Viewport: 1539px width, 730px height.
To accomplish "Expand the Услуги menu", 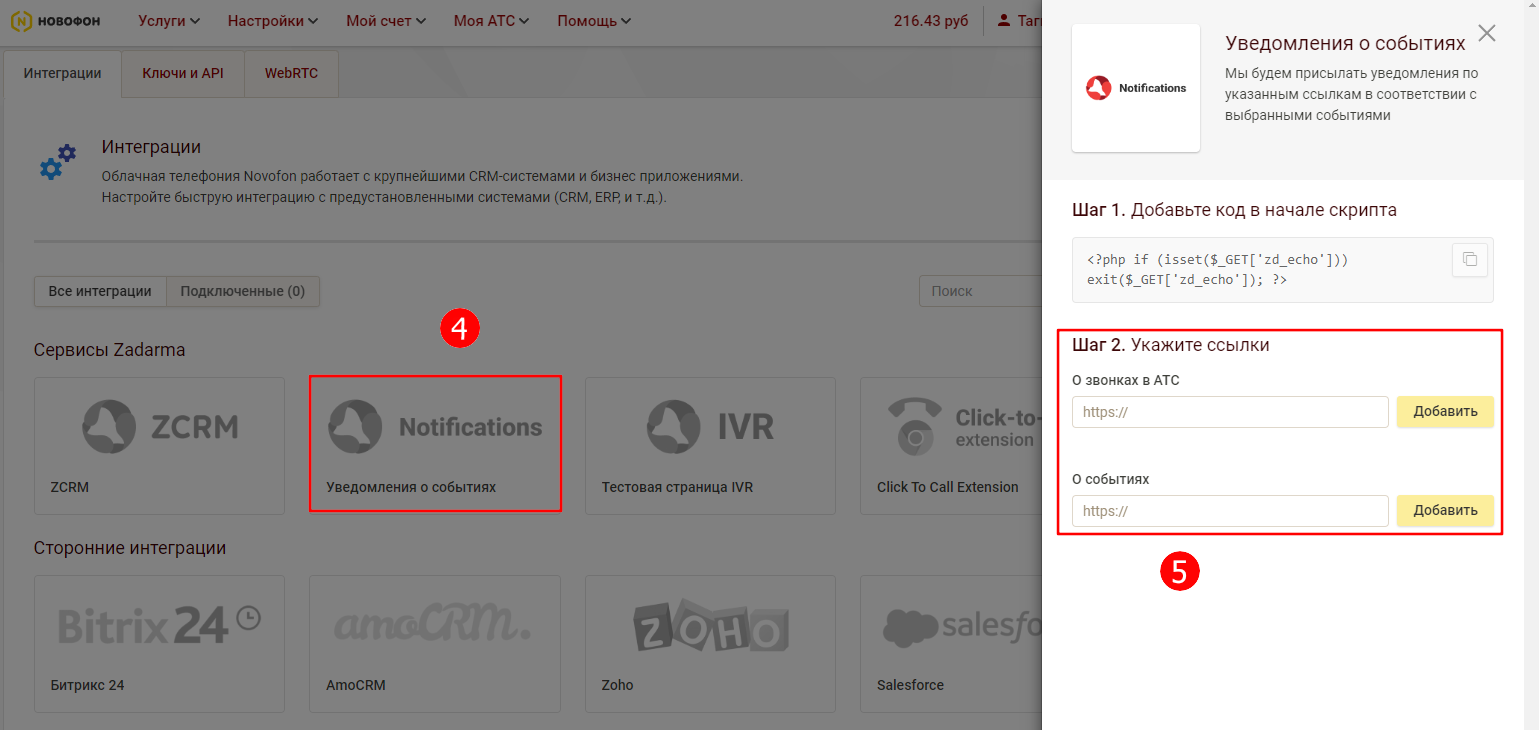I will coord(169,20).
